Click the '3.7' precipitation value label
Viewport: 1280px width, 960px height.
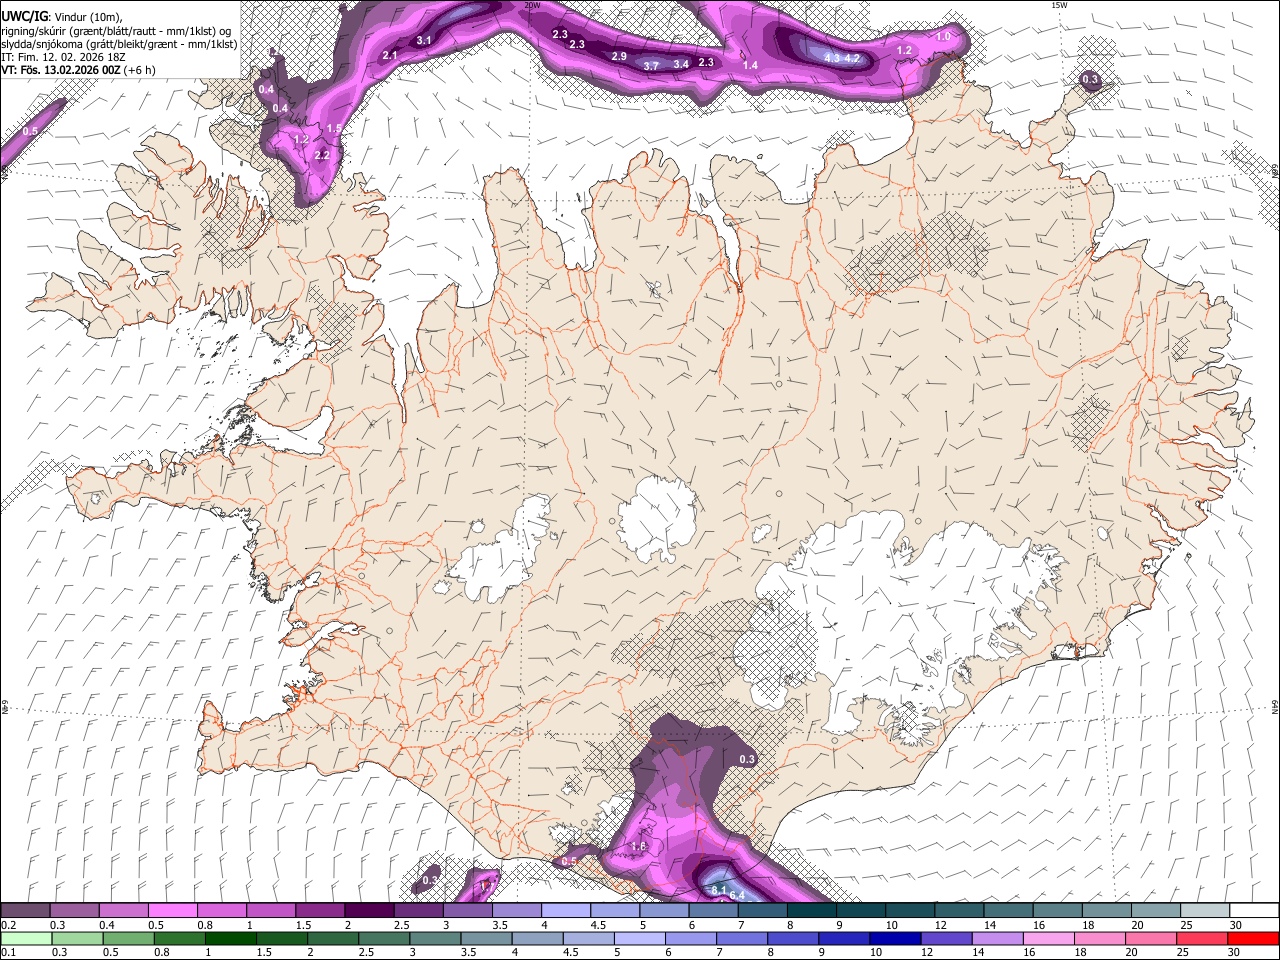click(651, 66)
